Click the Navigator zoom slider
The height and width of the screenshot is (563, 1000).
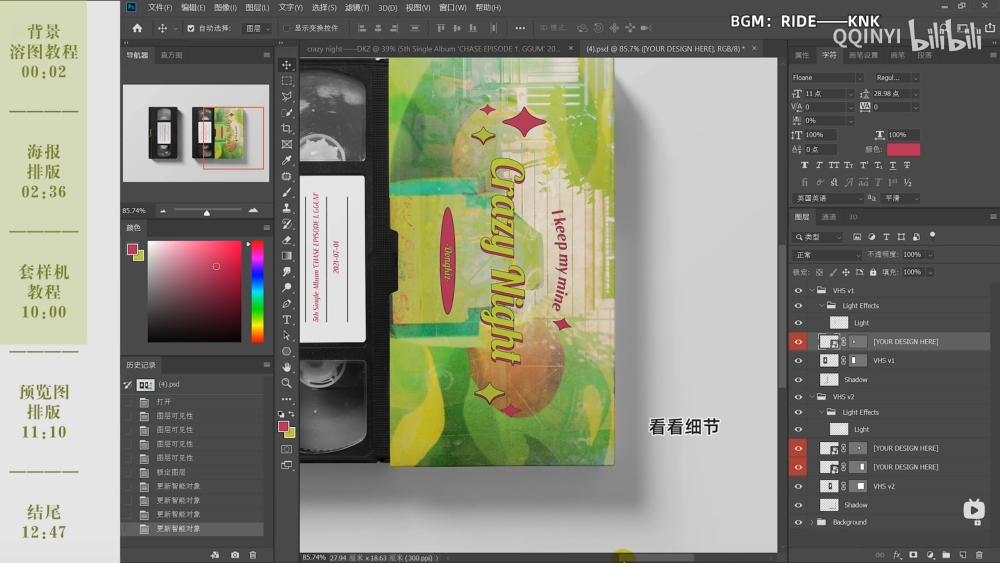click(207, 210)
